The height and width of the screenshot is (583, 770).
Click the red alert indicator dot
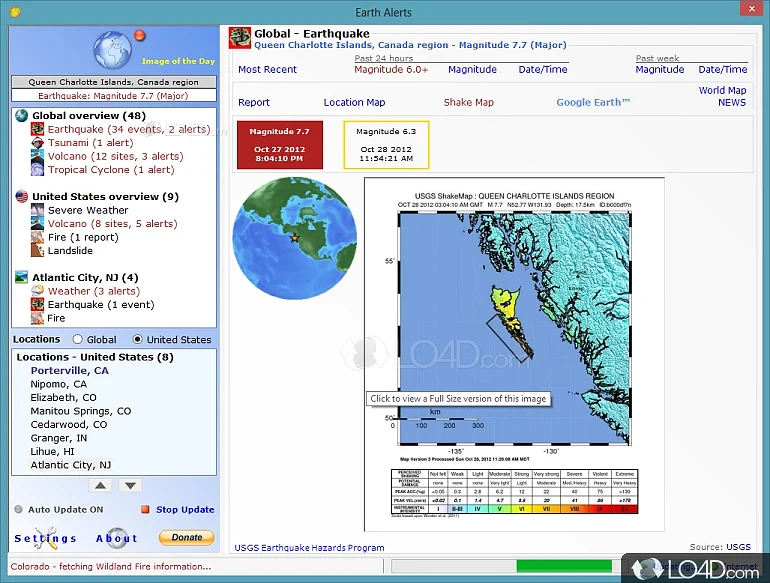[140, 35]
